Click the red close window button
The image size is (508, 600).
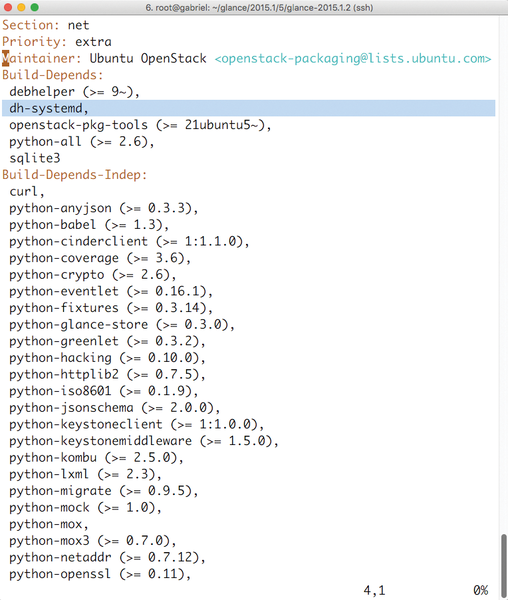[x=7, y=7]
